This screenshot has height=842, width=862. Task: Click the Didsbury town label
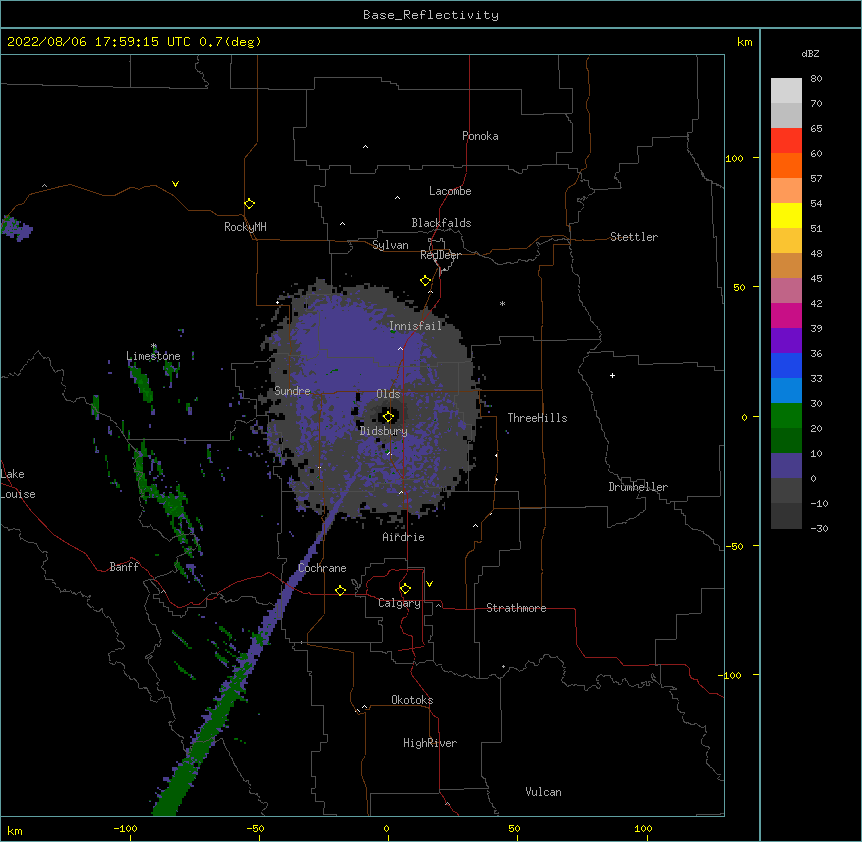click(x=383, y=431)
